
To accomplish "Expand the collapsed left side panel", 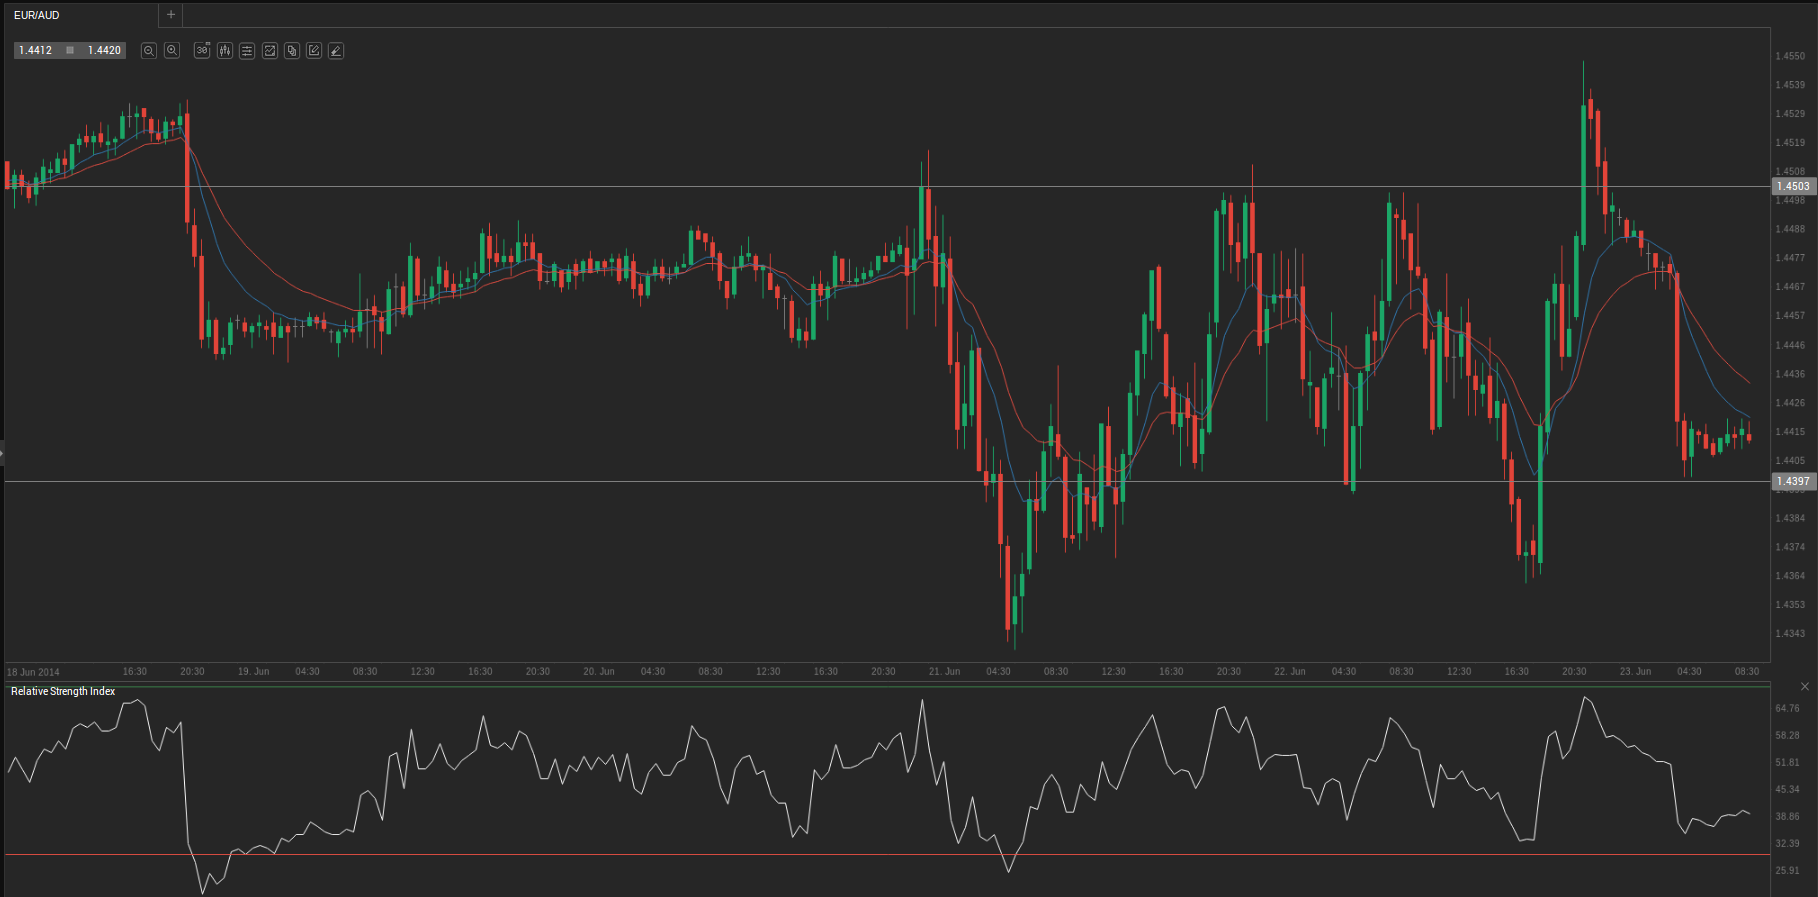I will [2, 453].
